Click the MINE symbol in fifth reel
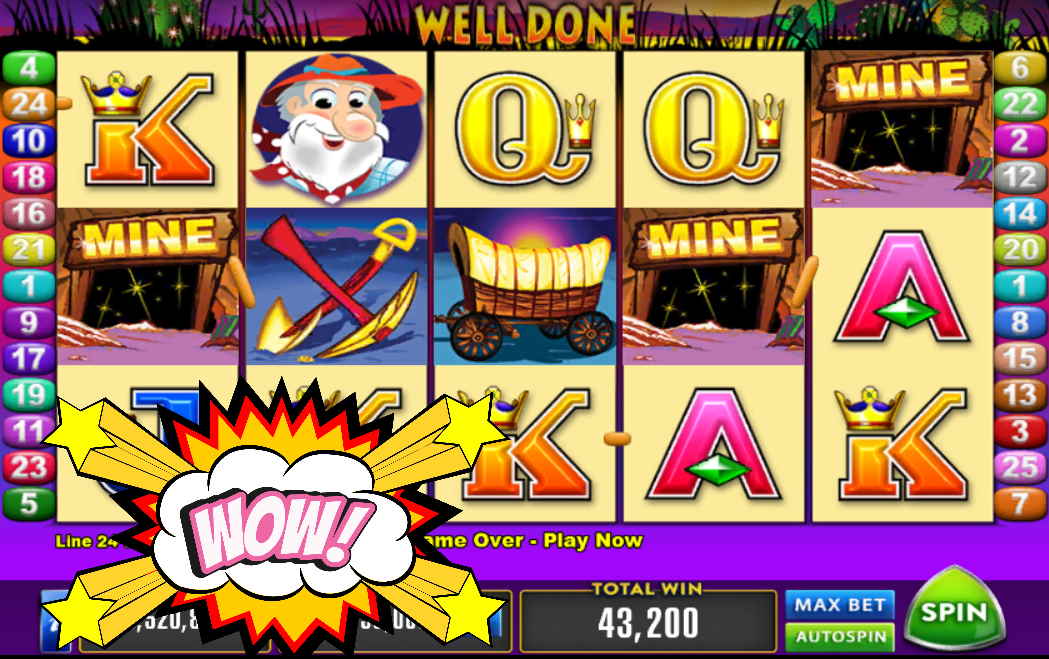The width and height of the screenshot is (1049, 659). (x=902, y=129)
